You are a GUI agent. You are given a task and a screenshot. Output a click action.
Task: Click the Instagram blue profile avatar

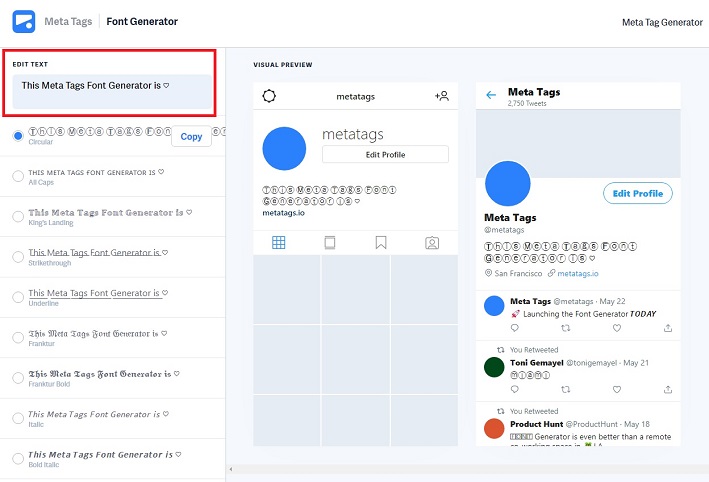tap(284, 148)
